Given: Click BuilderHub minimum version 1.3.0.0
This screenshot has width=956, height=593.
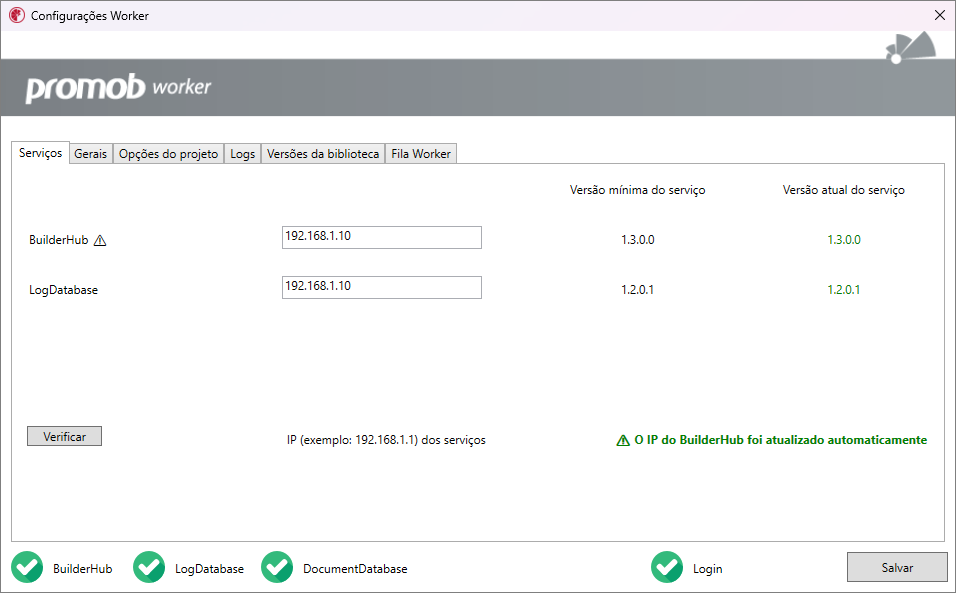Looking at the screenshot, I should (638, 240).
